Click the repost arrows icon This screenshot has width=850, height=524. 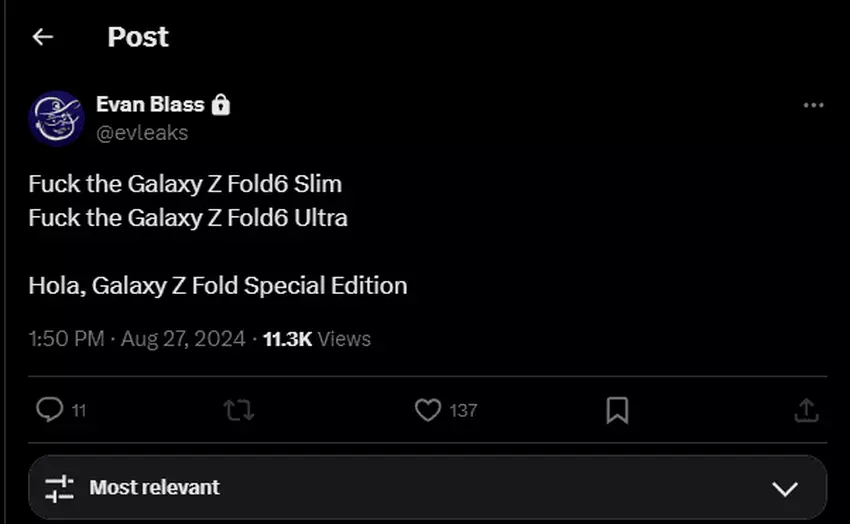238,410
